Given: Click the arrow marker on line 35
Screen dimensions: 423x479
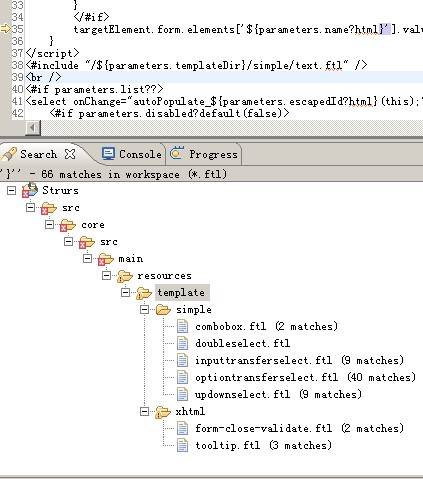Looking at the screenshot, I should tap(5, 29).
